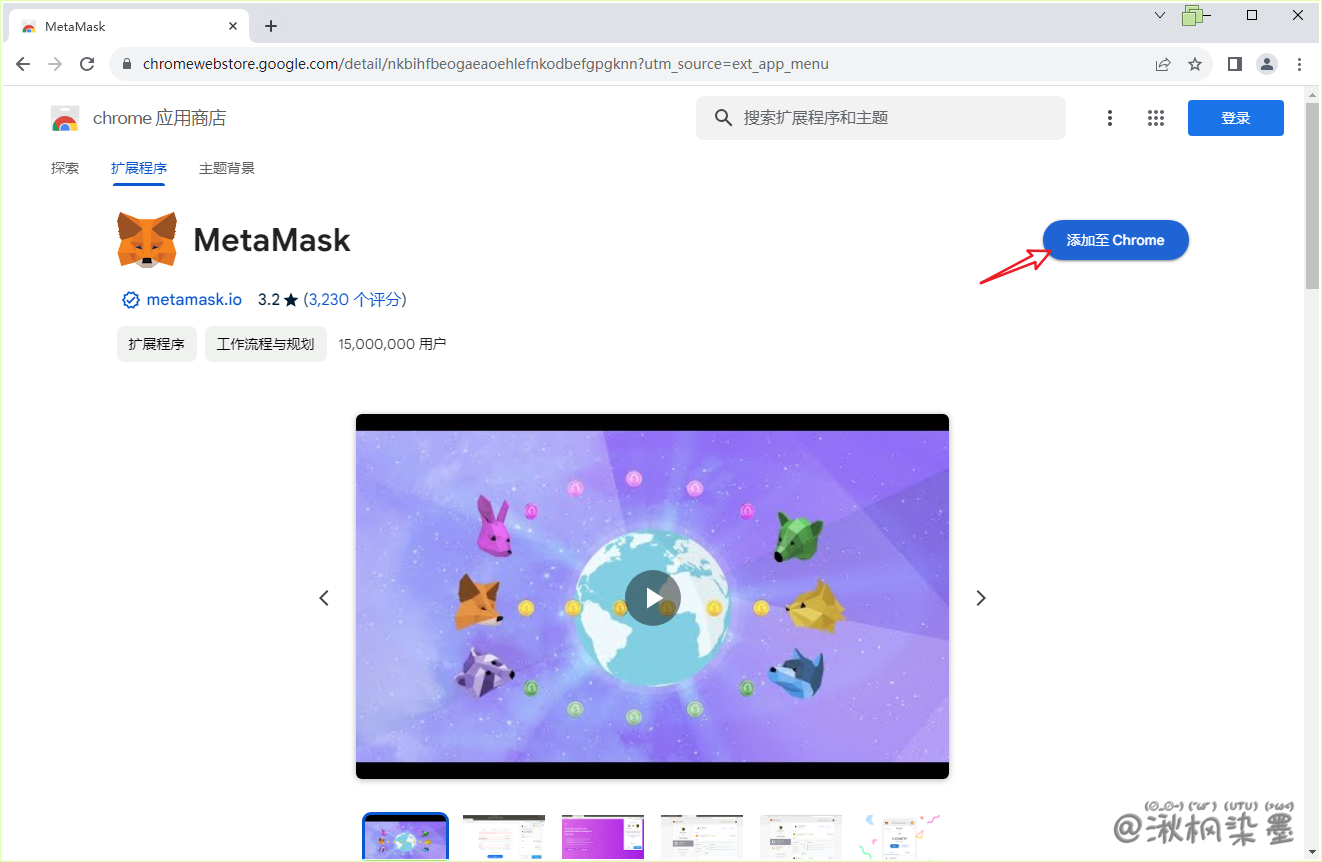Expand the tab search chevron

click(x=1160, y=15)
